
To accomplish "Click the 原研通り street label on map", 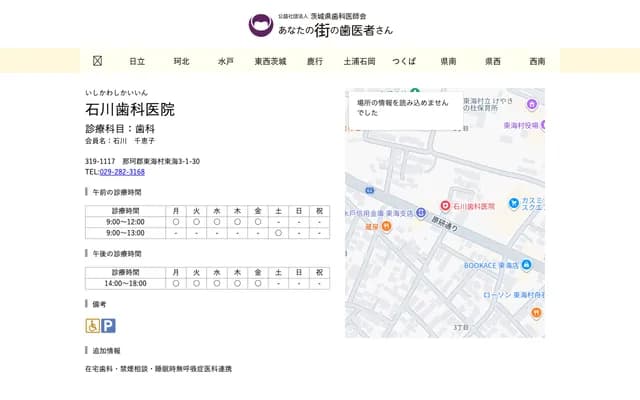I will [444, 223].
